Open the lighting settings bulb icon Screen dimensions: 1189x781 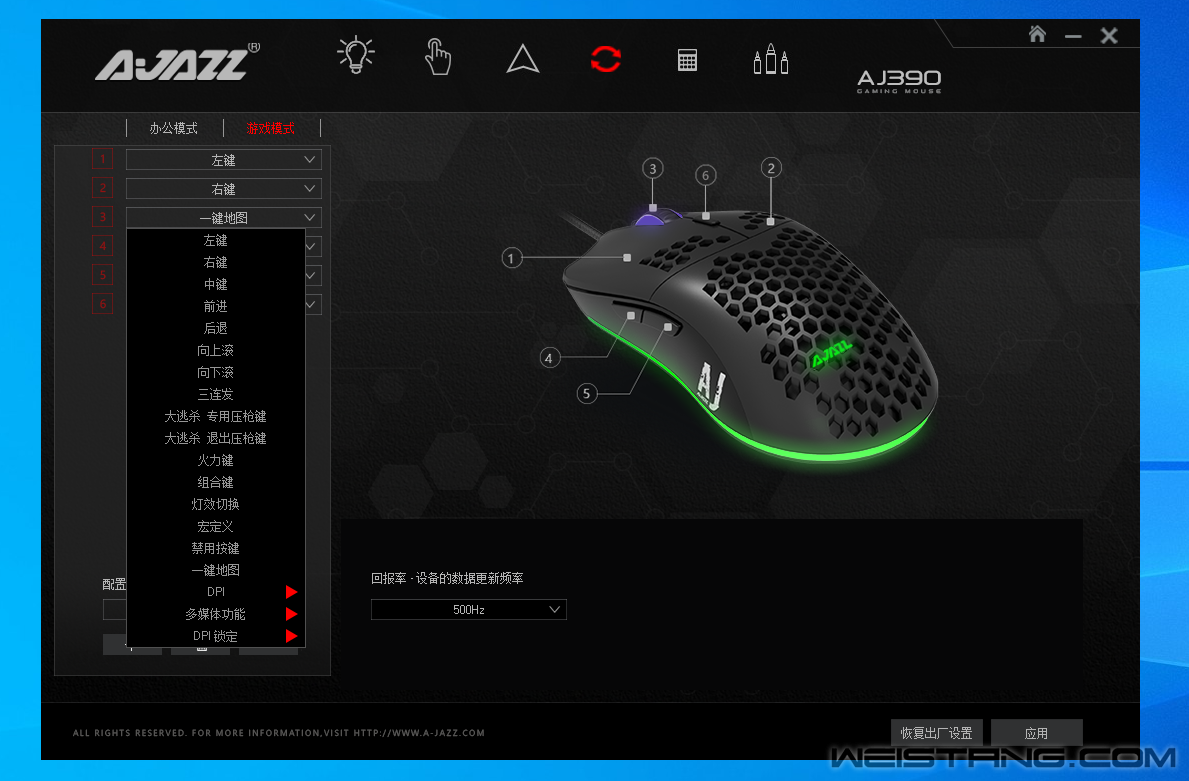coord(356,55)
